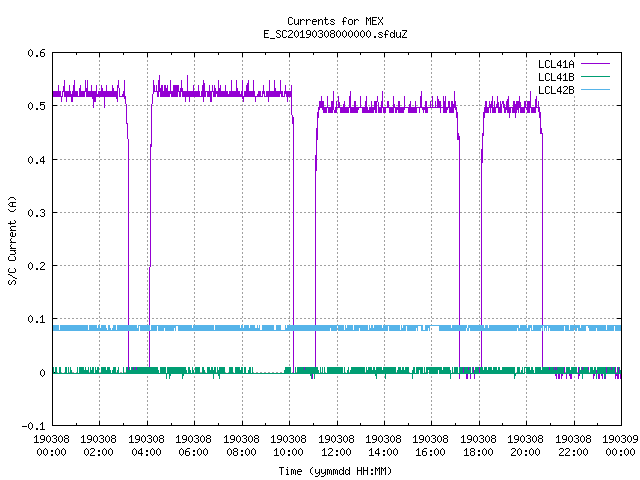Click the y-axis label 'S/C Current (A)'
Screen dimensions: 640x480
click(x=12, y=240)
